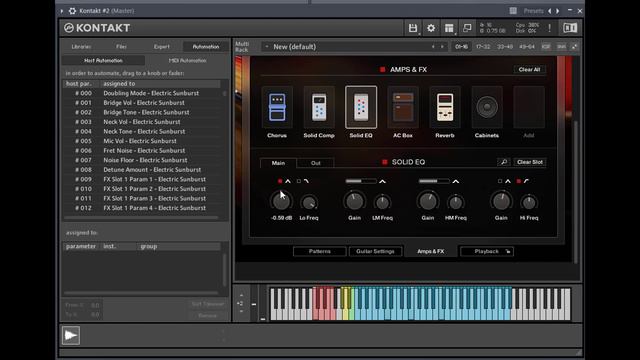Switch to the Files tab

121,47
